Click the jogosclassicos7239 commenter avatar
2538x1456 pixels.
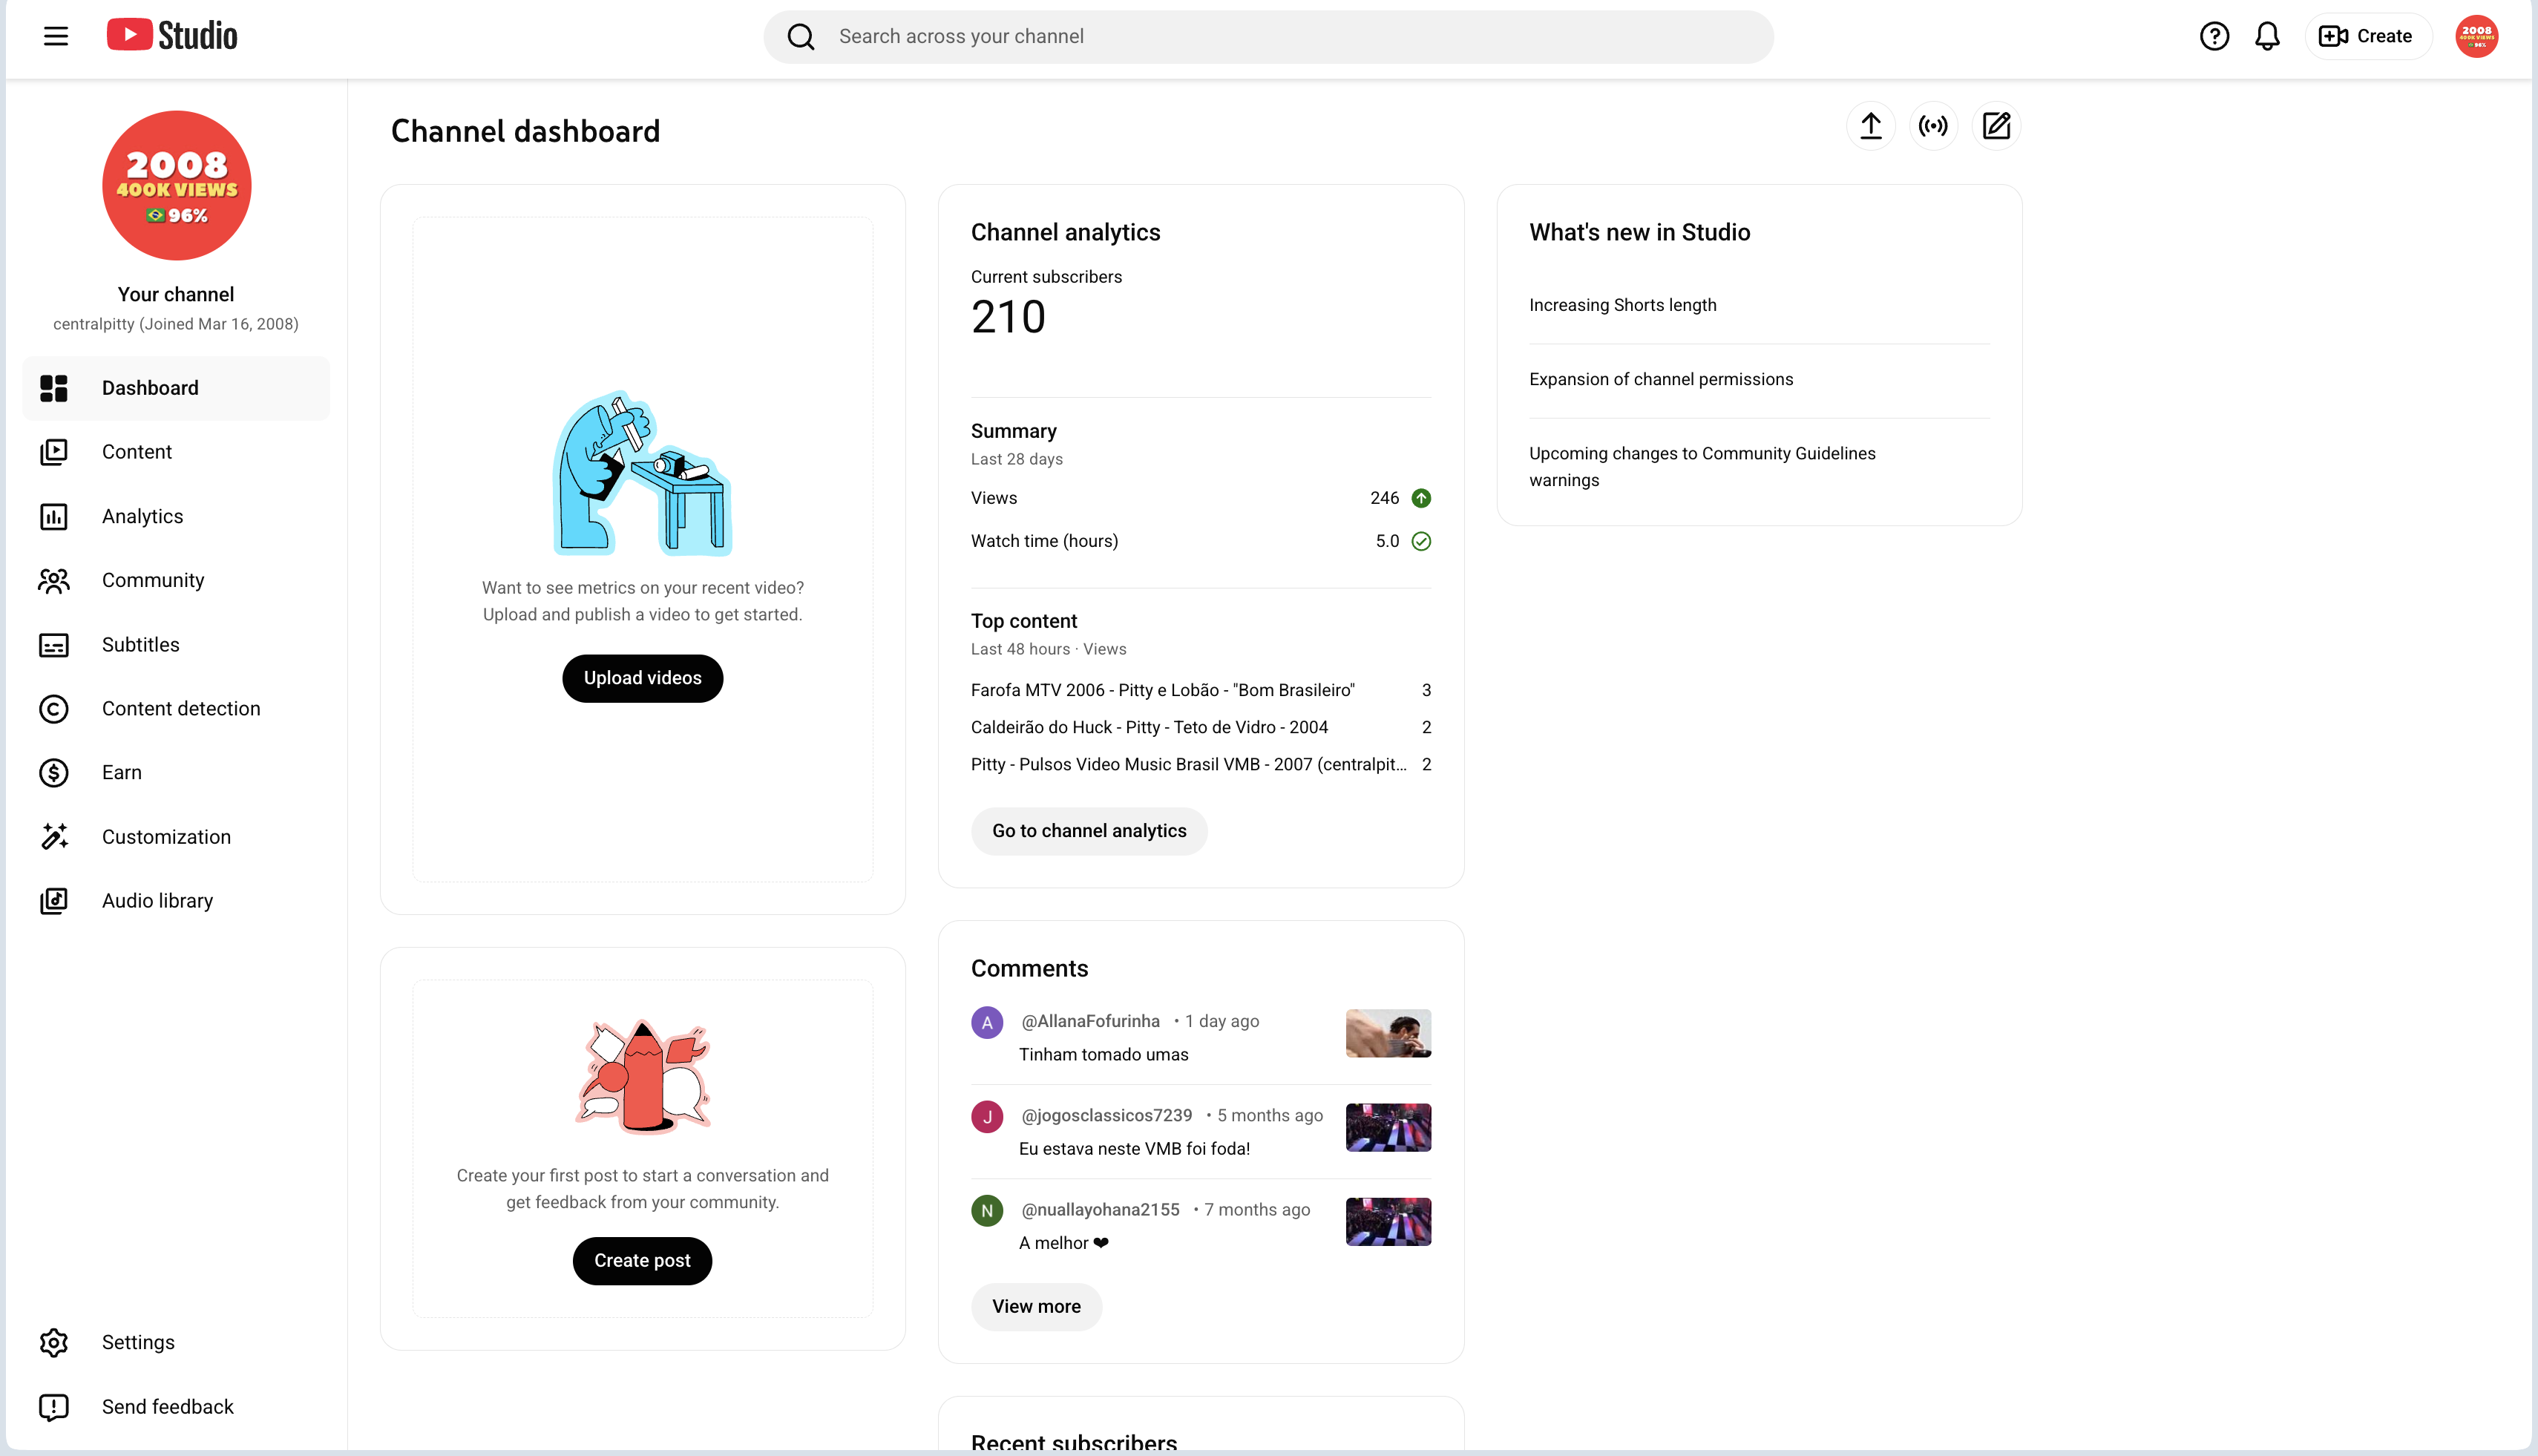click(x=987, y=1116)
